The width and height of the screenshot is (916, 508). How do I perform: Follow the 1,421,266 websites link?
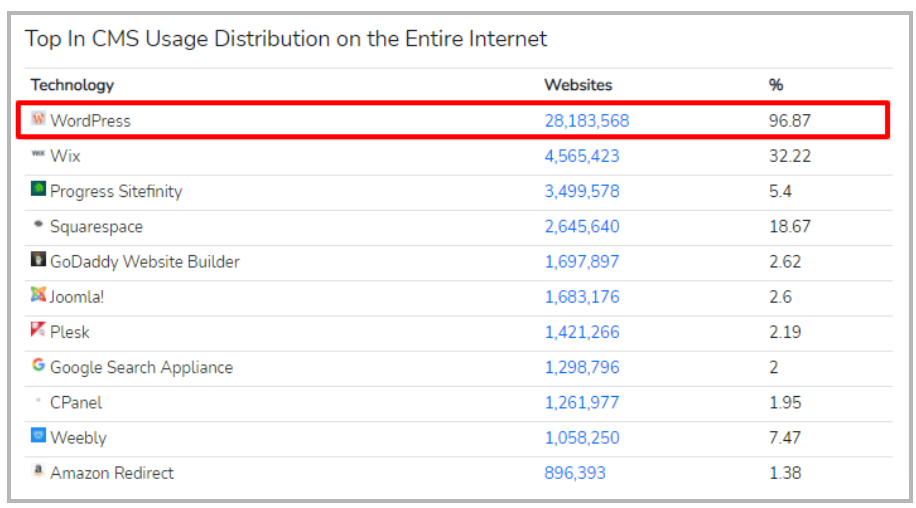tap(582, 332)
